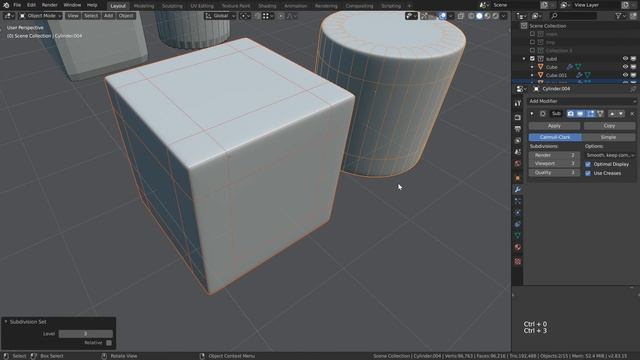This screenshot has height=360, width=640.
Task: Hide Cube using its eye icon
Action: pos(625,67)
